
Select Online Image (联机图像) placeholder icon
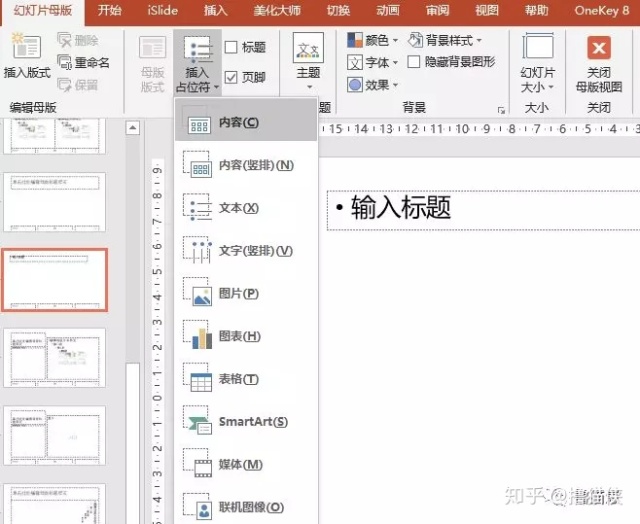point(197,506)
